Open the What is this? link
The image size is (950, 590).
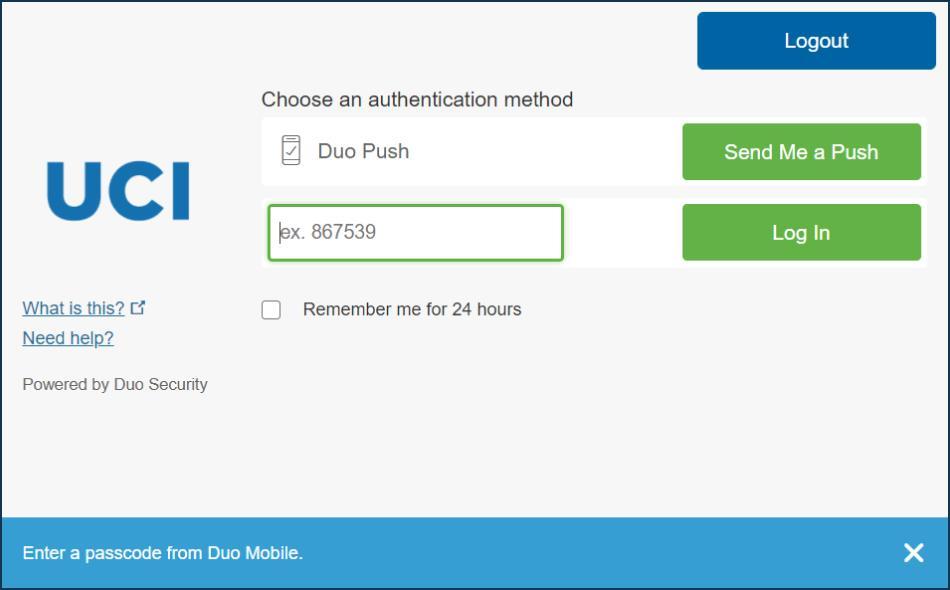coord(73,308)
